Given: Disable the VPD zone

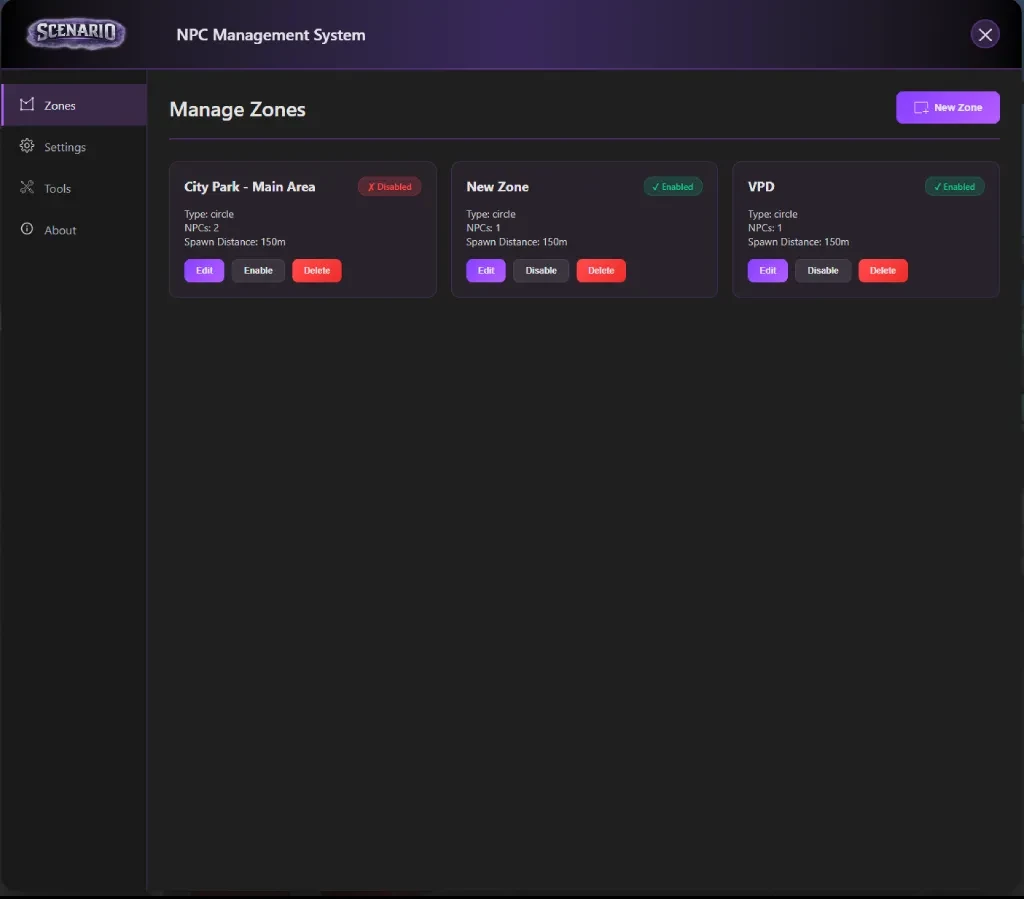Looking at the screenshot, I should point(823,270).
